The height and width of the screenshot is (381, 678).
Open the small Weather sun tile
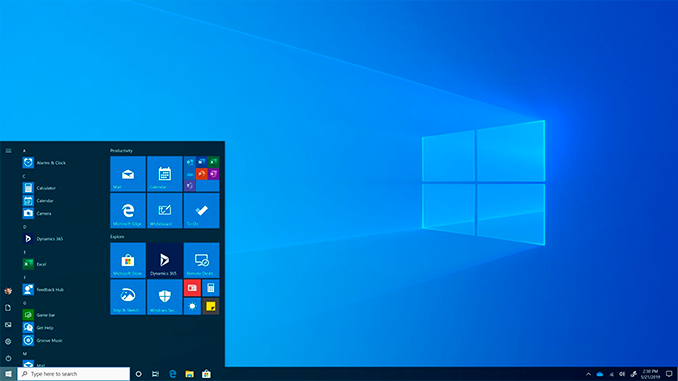pyautogui.click(x=192, y=306)
